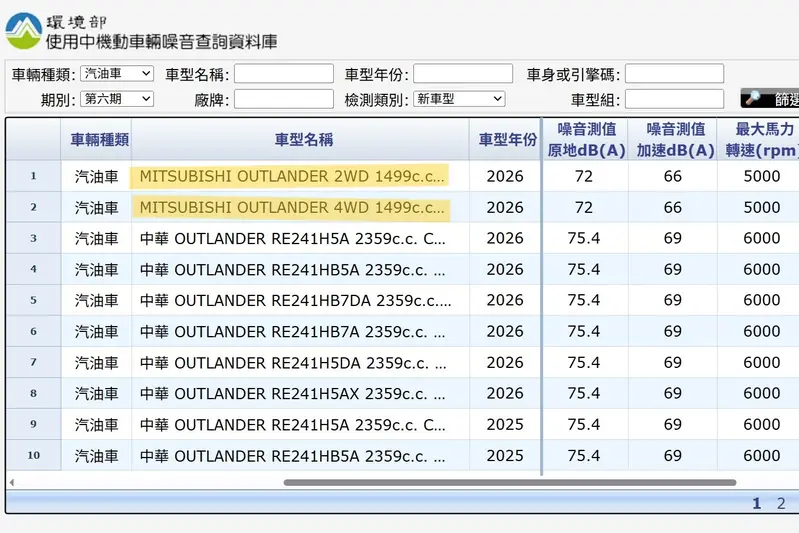Open the 車輛種類 dropdown showing 汽油車
The width and height of the screenshot is (799, 533).
117,74
